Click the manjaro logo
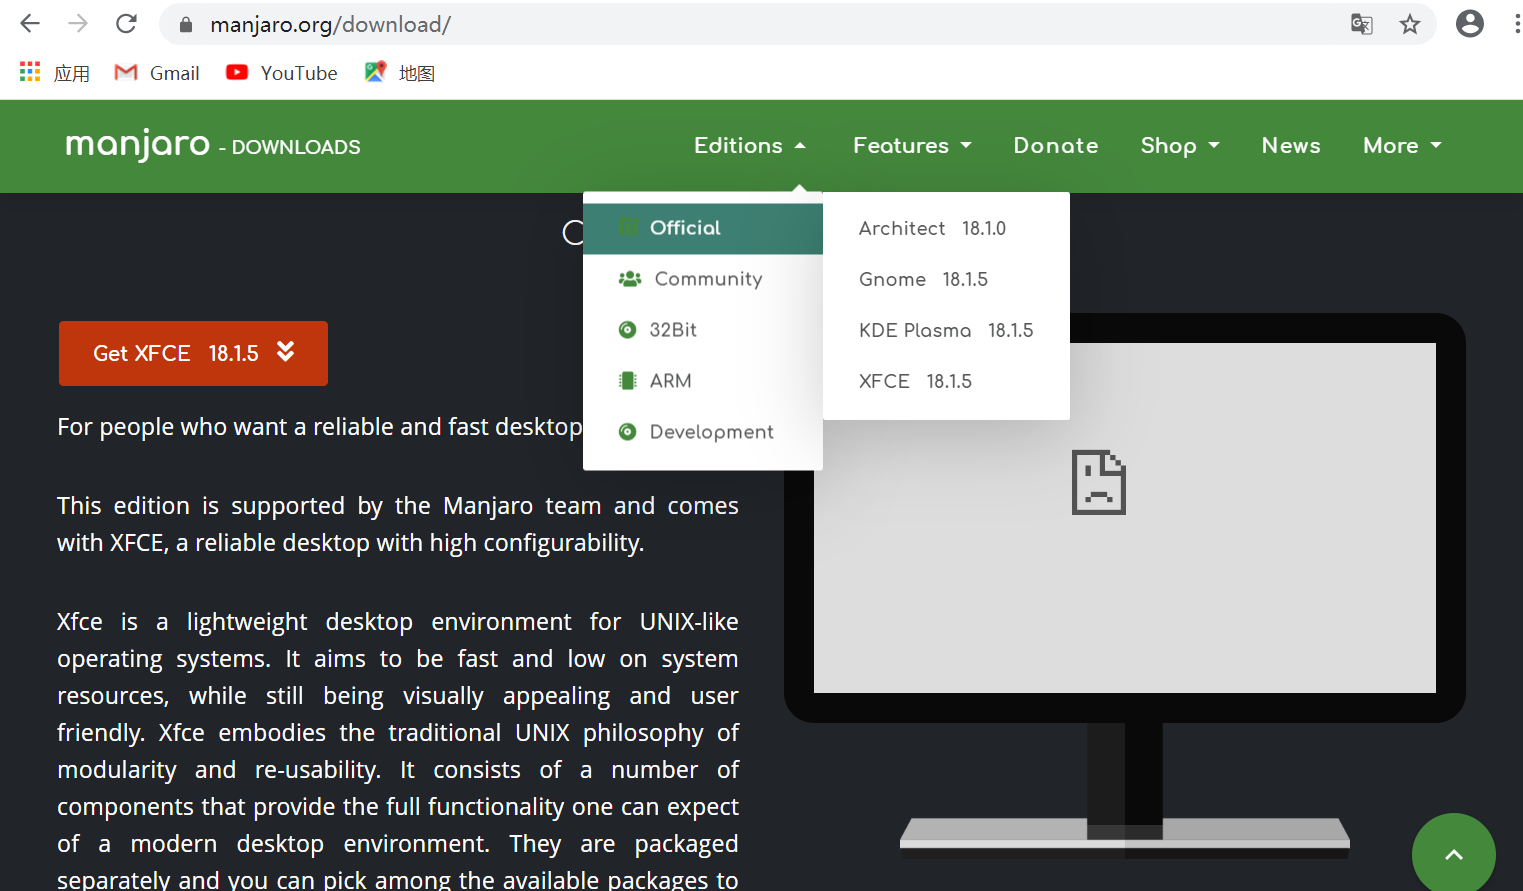 pos(138,145)
